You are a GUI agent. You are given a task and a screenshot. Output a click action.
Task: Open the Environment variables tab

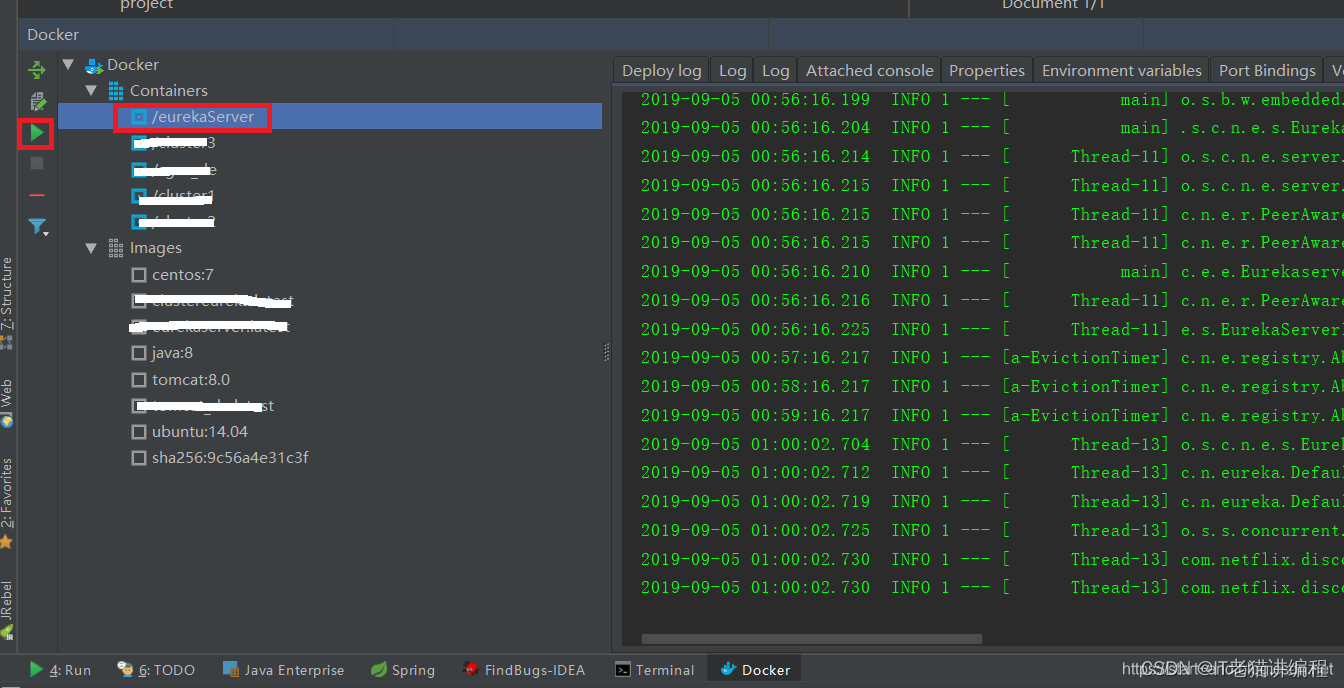point(1122,70)
